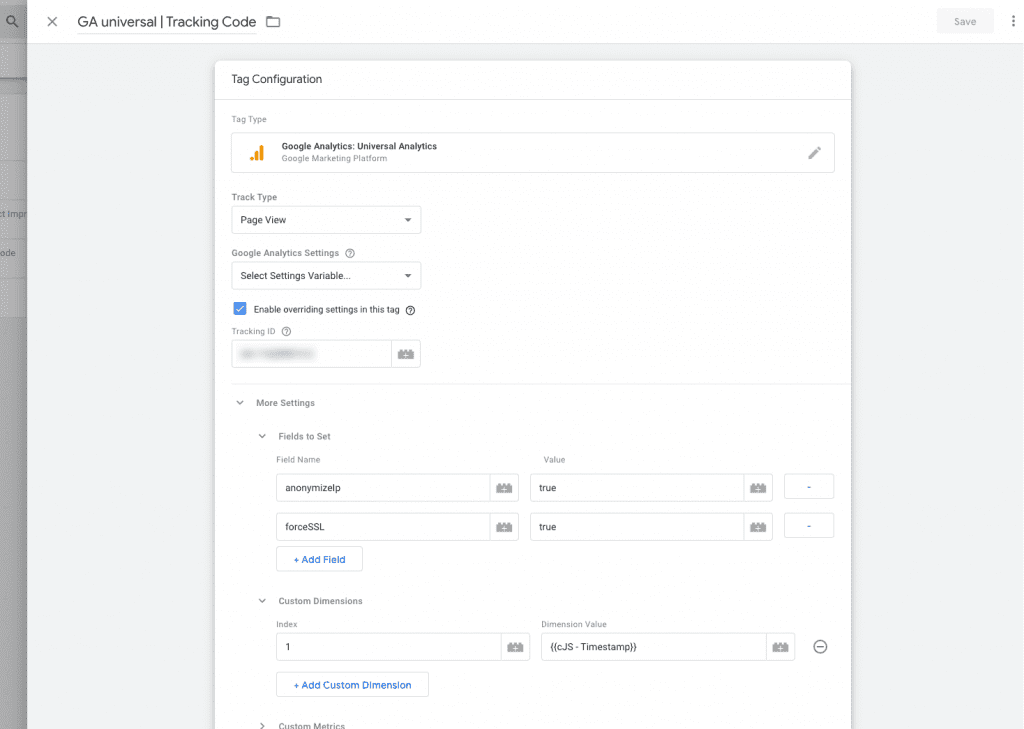Click the Google Analytics bar chart logo
1024x729 pixels.
tap(257, 153)
